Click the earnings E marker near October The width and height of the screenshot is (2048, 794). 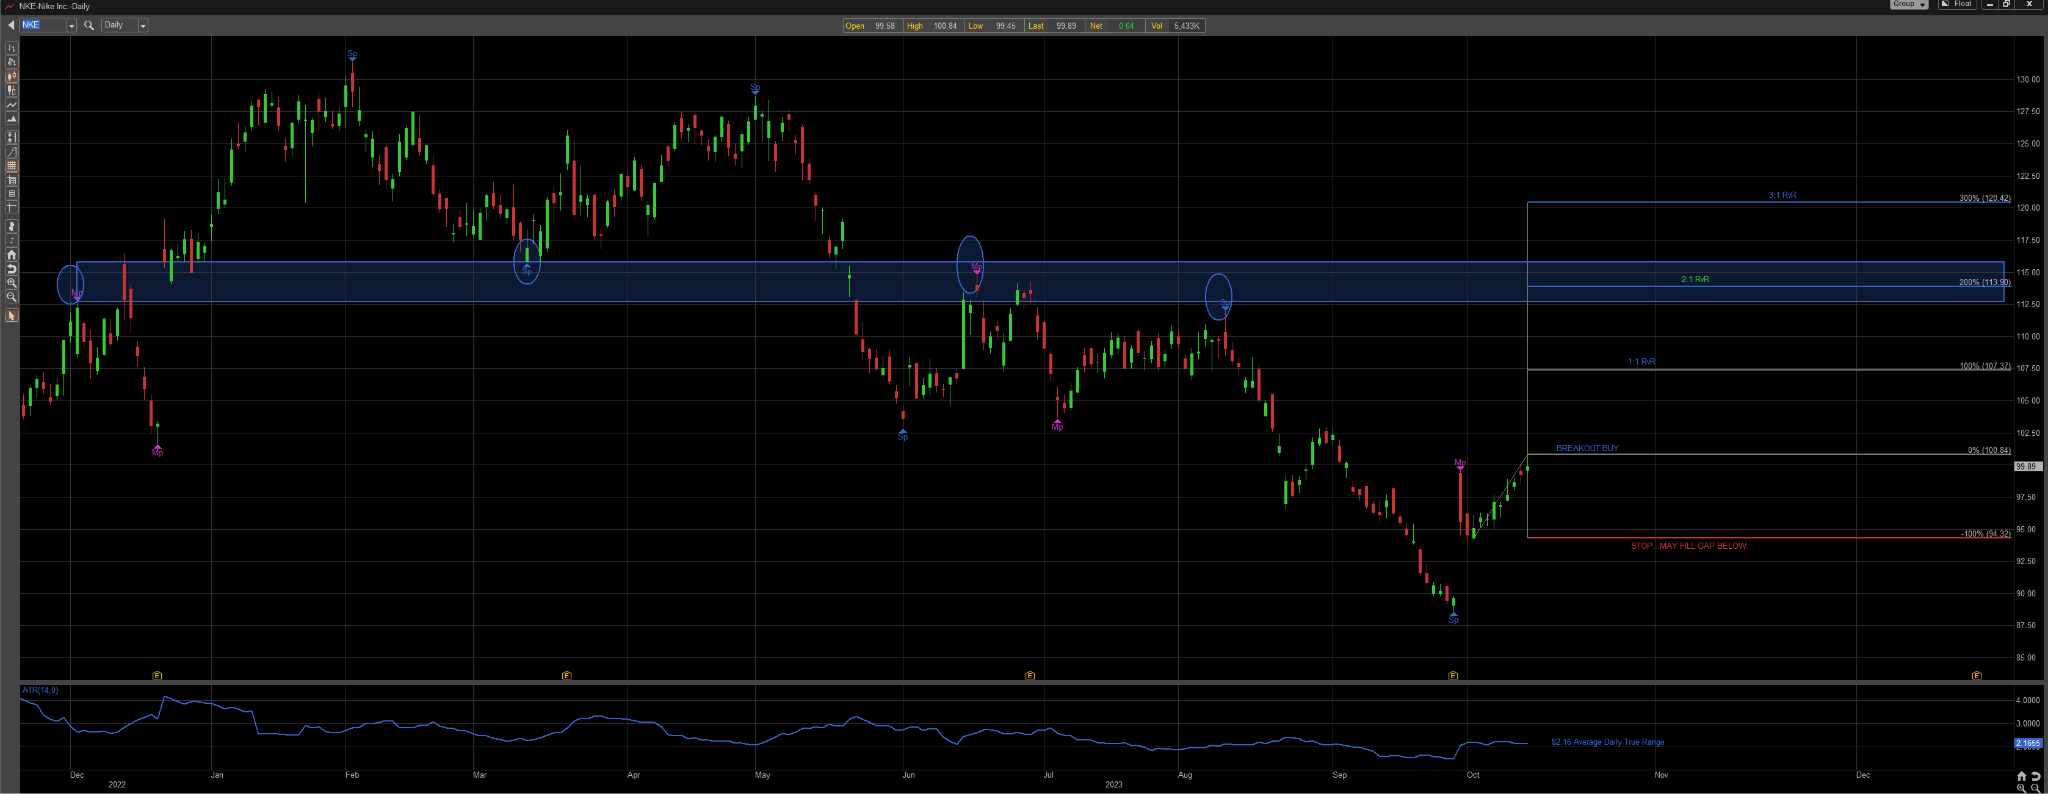[1453, 676]
